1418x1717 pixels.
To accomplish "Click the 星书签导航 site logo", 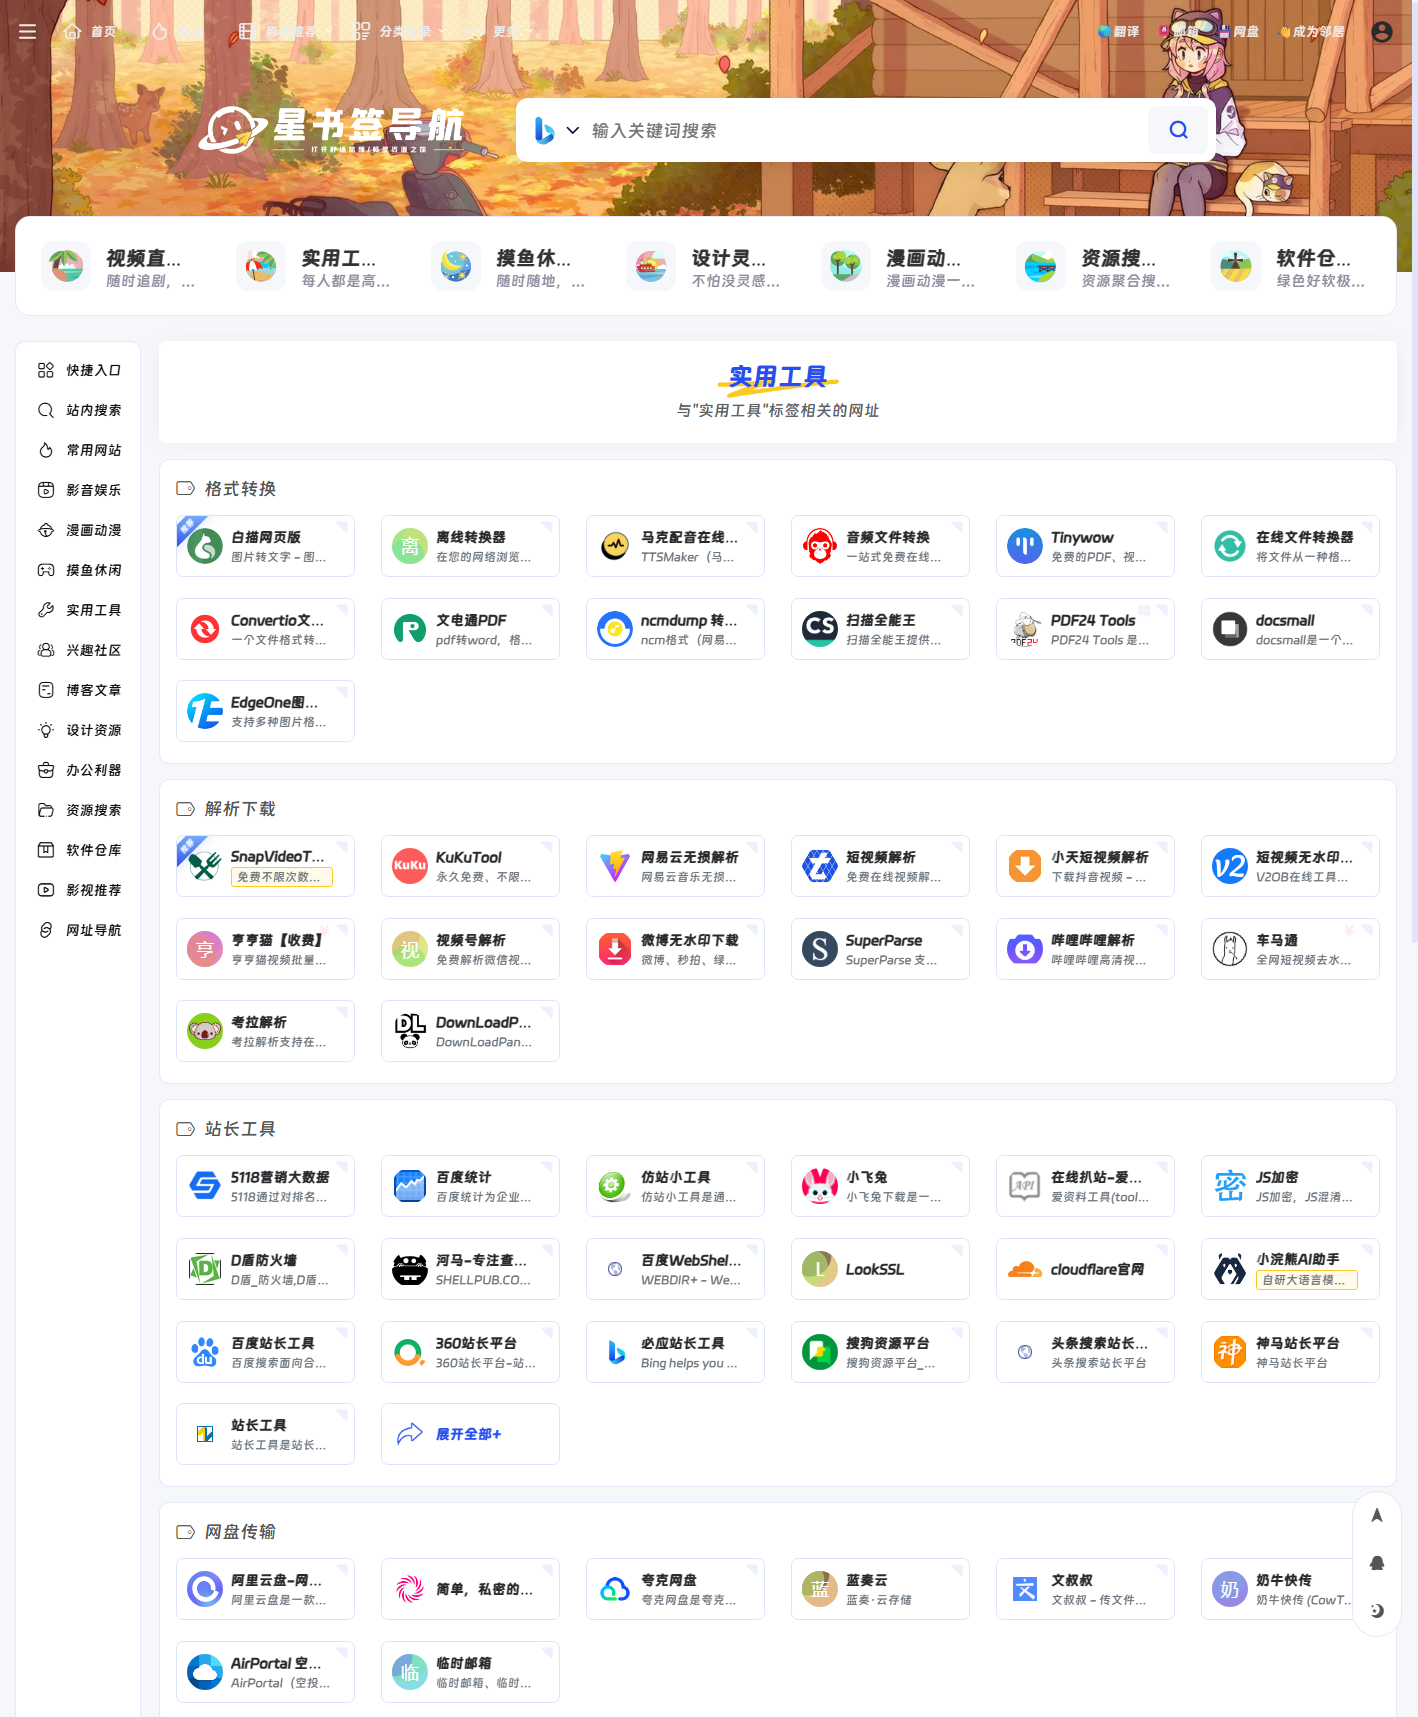I will pos(332,130).
